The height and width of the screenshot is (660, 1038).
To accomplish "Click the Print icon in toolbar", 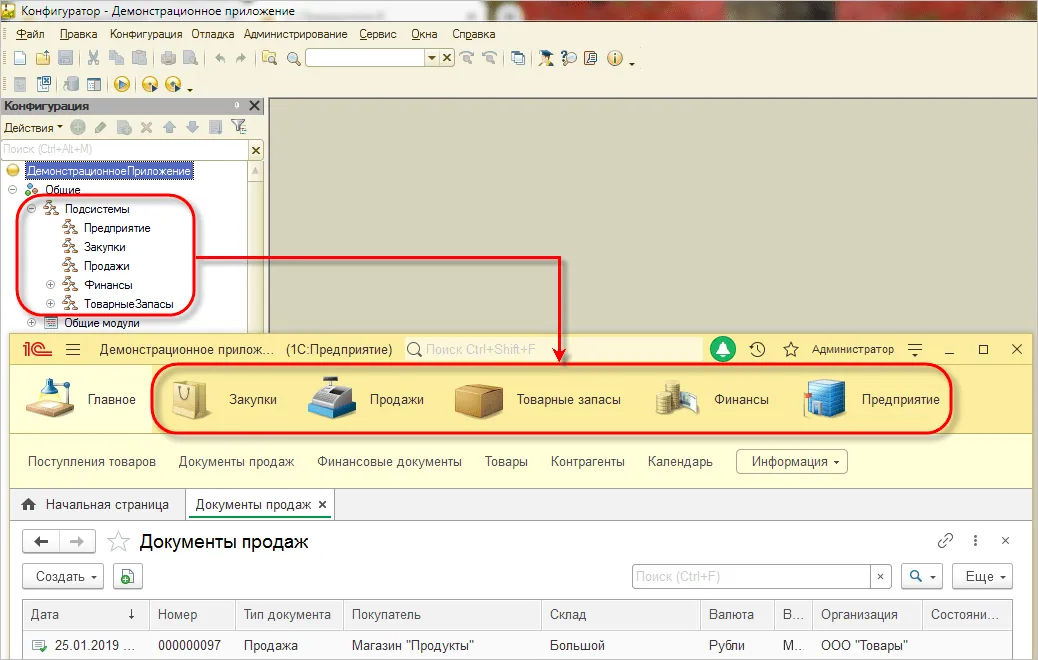I will 168,58.
